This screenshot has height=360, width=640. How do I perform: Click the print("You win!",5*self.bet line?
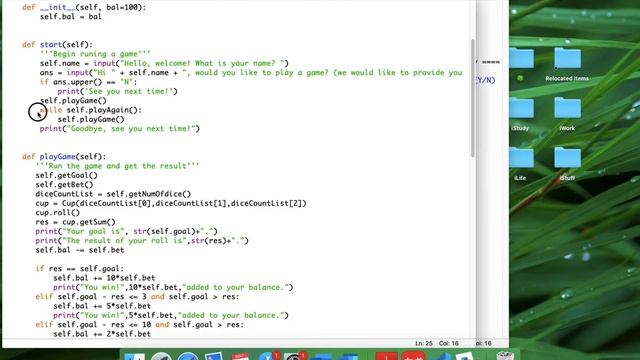click(x=171, y=316)
